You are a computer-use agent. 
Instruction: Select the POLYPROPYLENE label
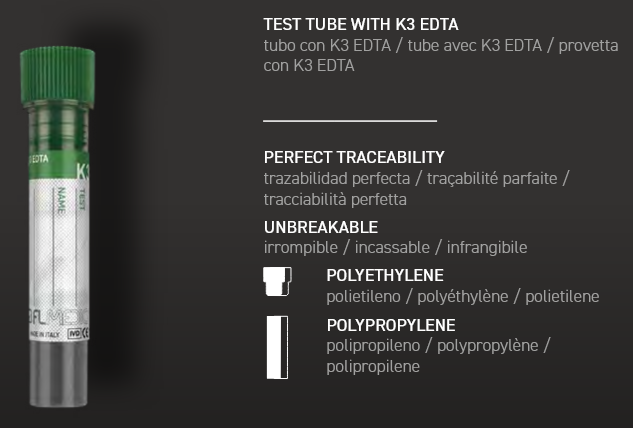[391, 325]
